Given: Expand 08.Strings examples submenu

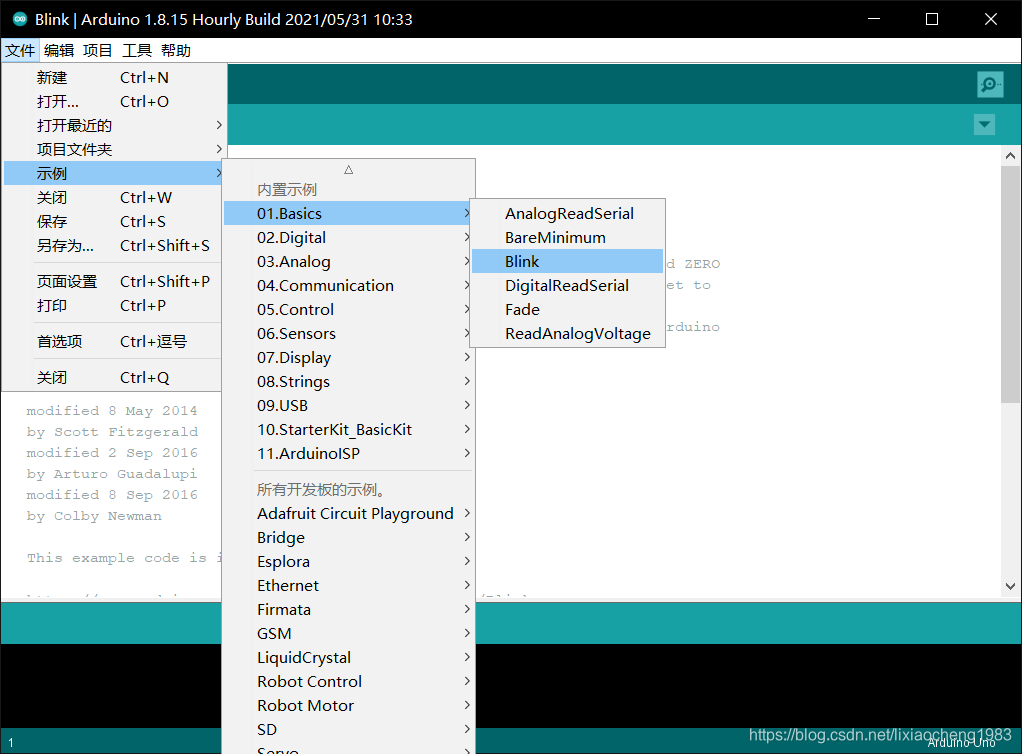Looking at the screenshot, I should point(348,381).
